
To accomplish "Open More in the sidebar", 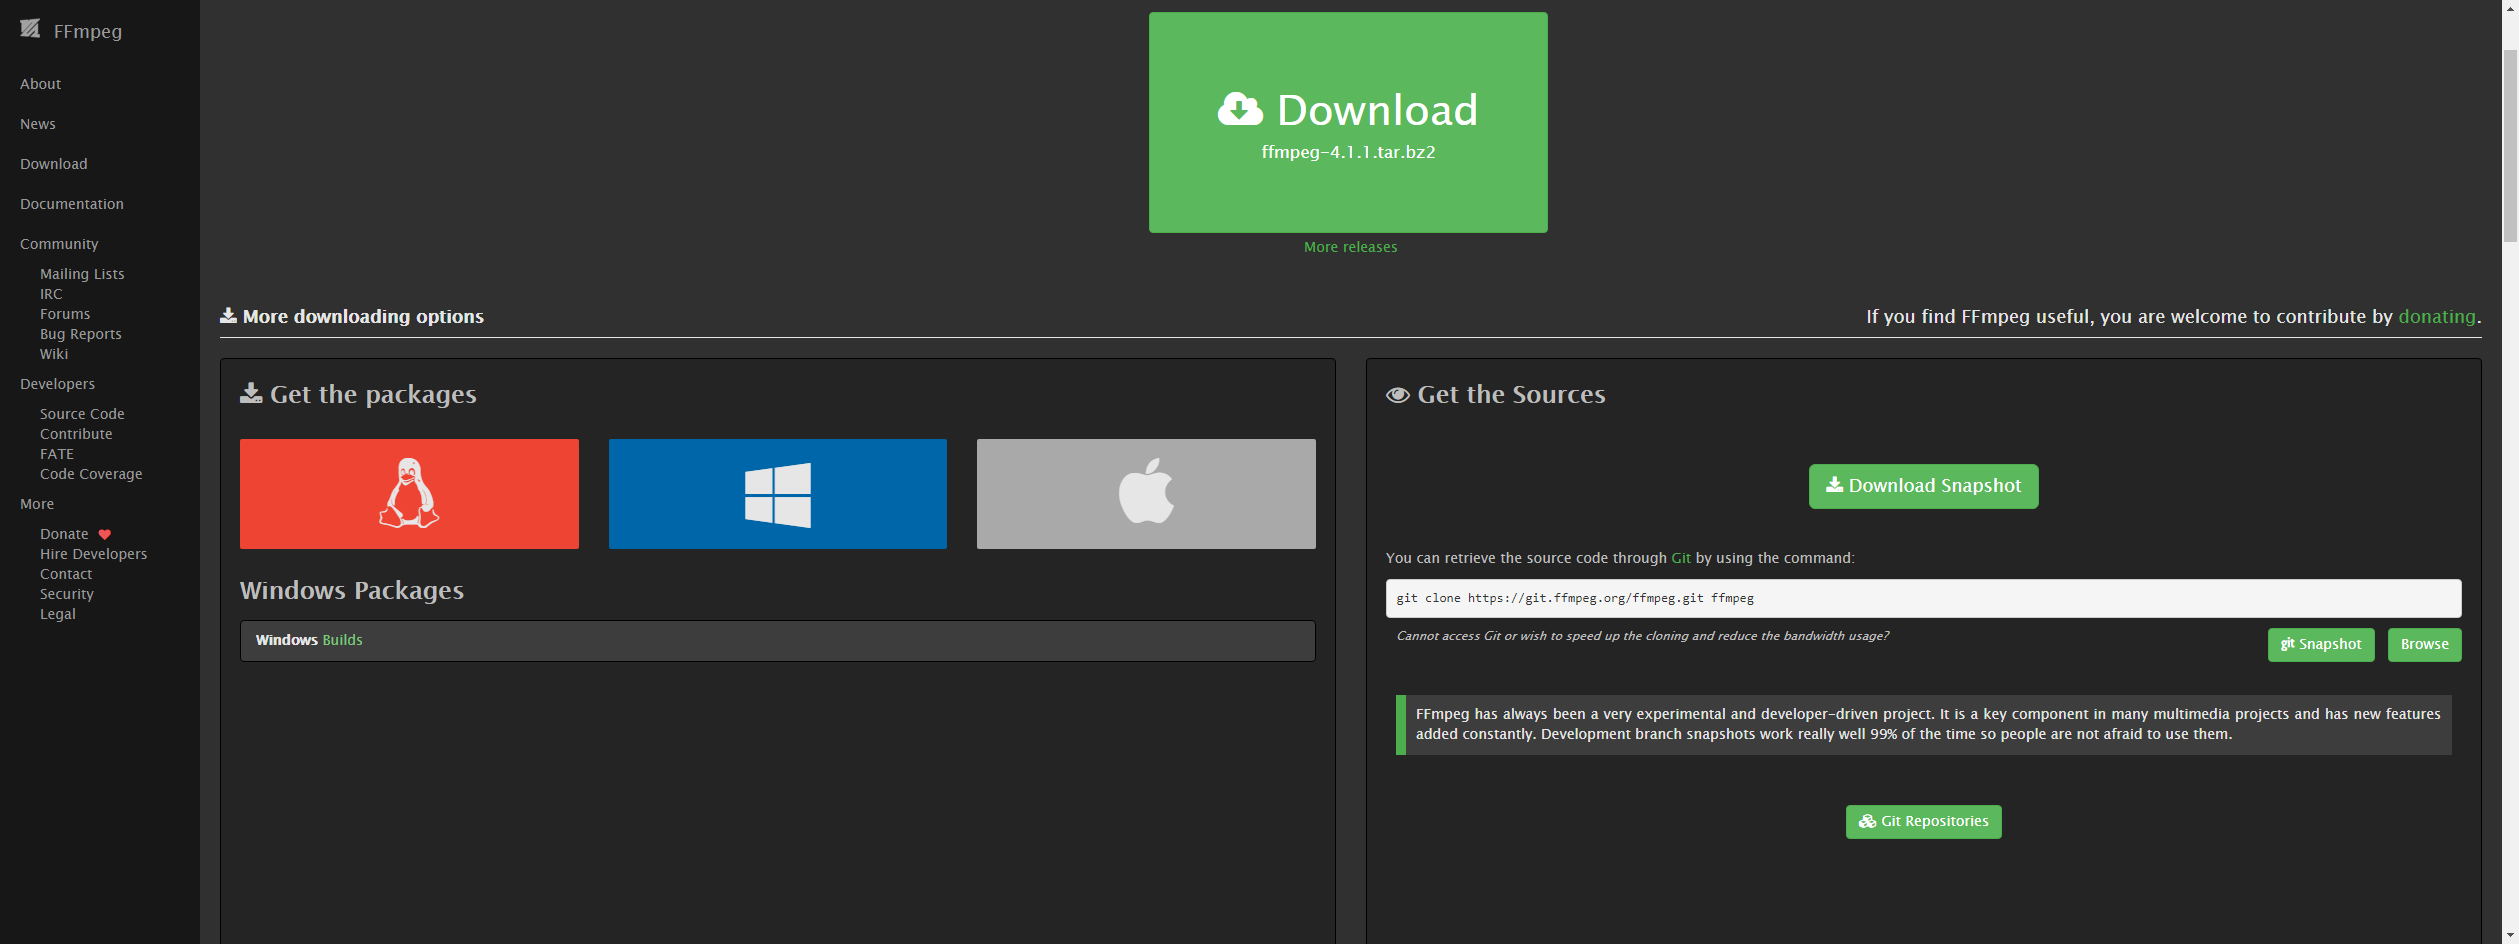I will [x=37, y=504].
